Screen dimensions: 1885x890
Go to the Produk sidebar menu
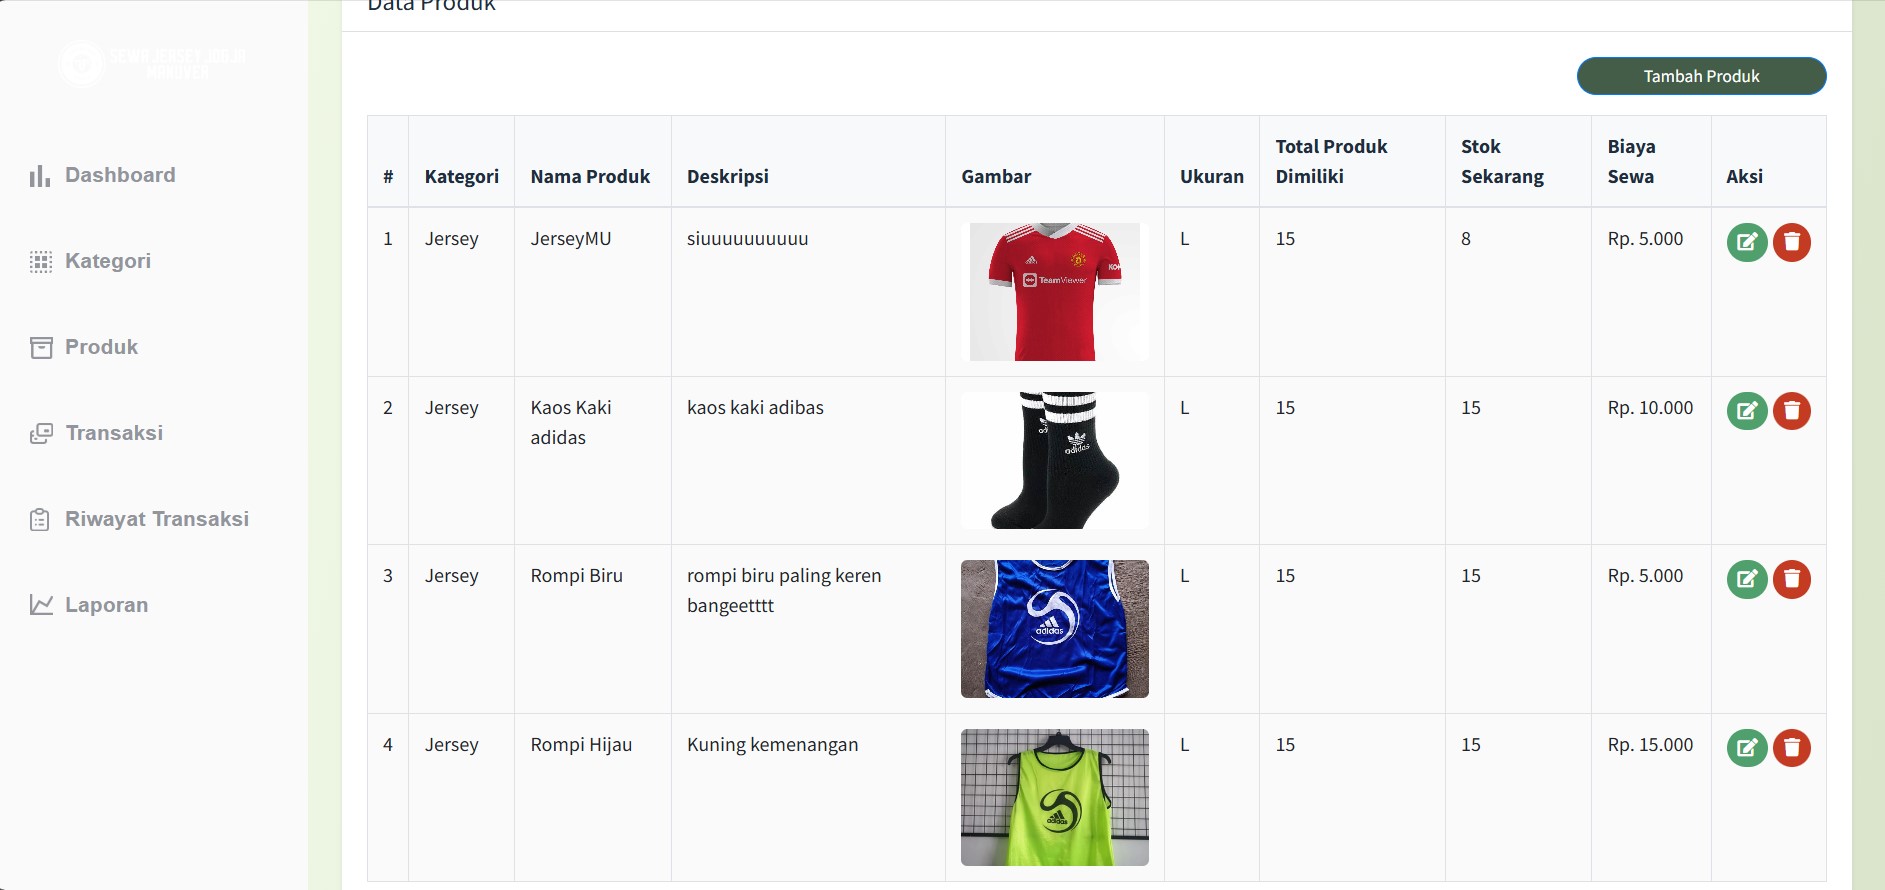click(101, 347)
